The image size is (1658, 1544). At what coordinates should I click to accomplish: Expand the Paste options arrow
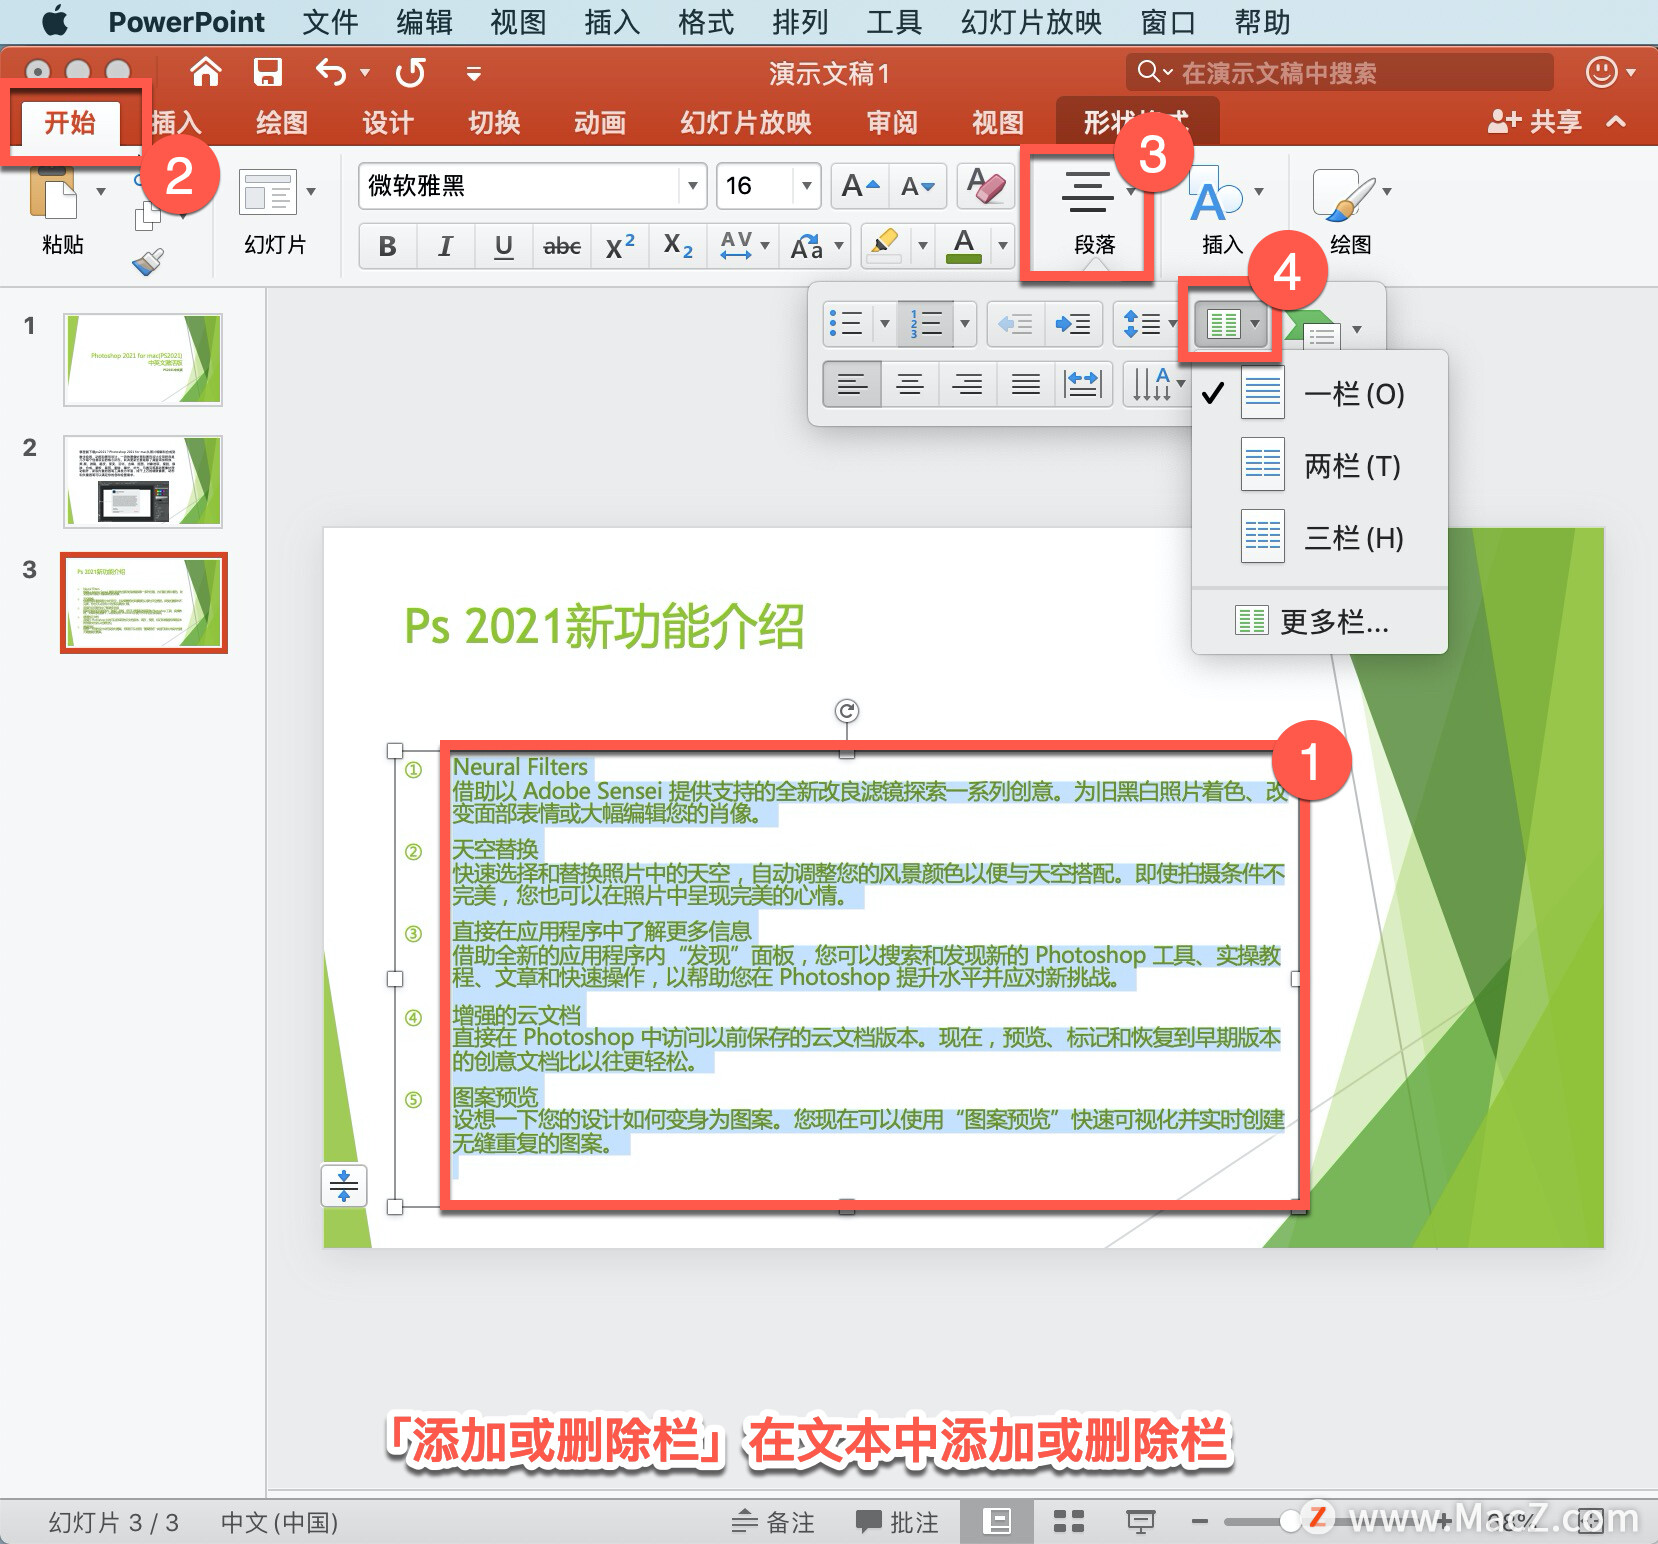tap(101, 191)
